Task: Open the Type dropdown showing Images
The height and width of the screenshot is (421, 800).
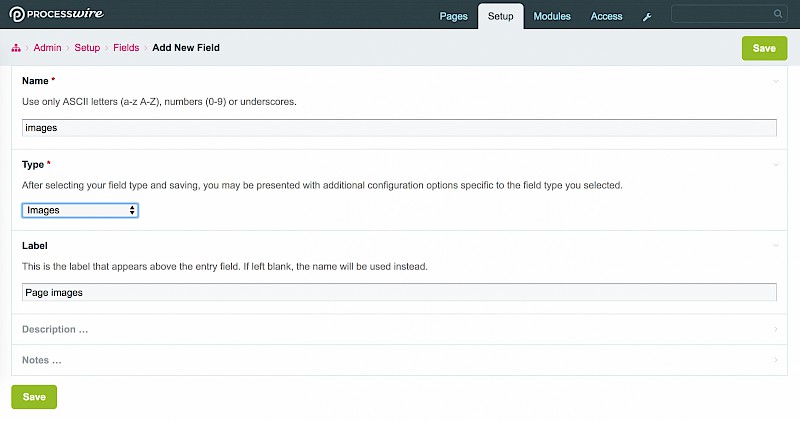Action: click(x=80, y=210)
